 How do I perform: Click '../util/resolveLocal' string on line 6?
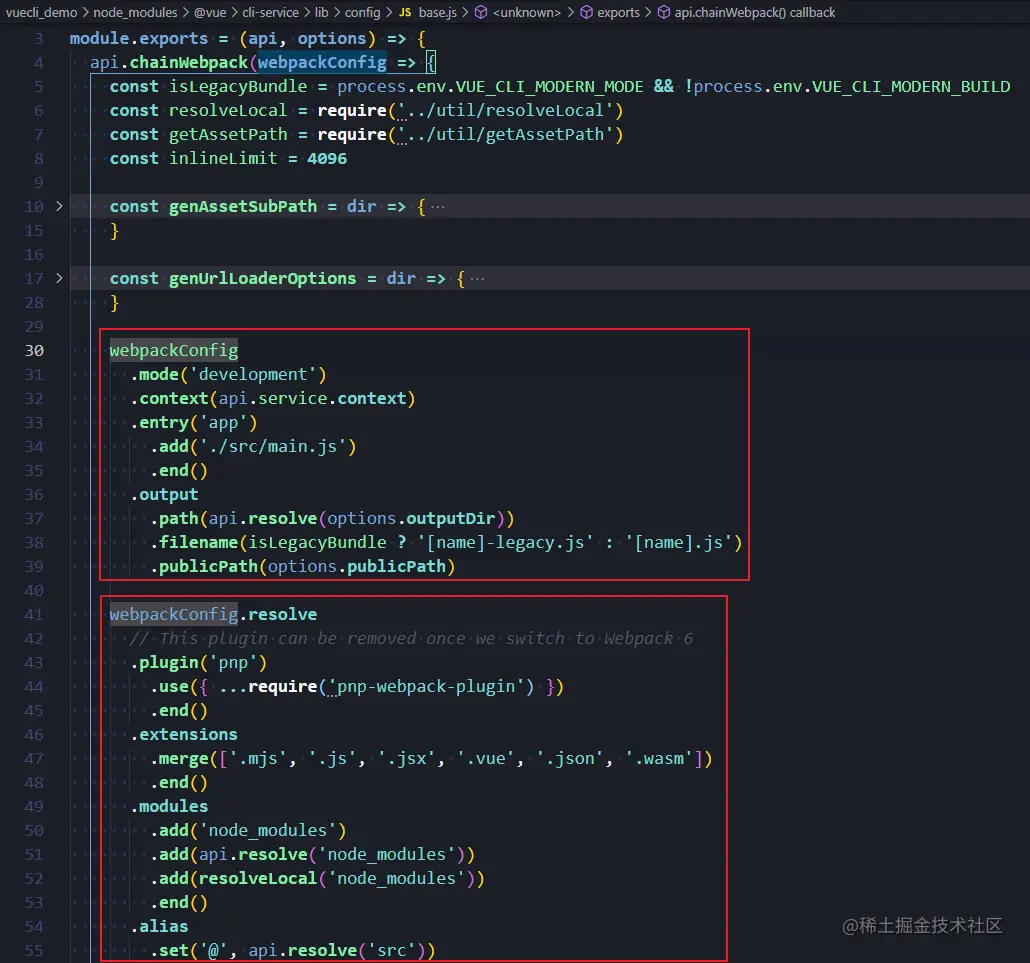(x=505, y=110)
